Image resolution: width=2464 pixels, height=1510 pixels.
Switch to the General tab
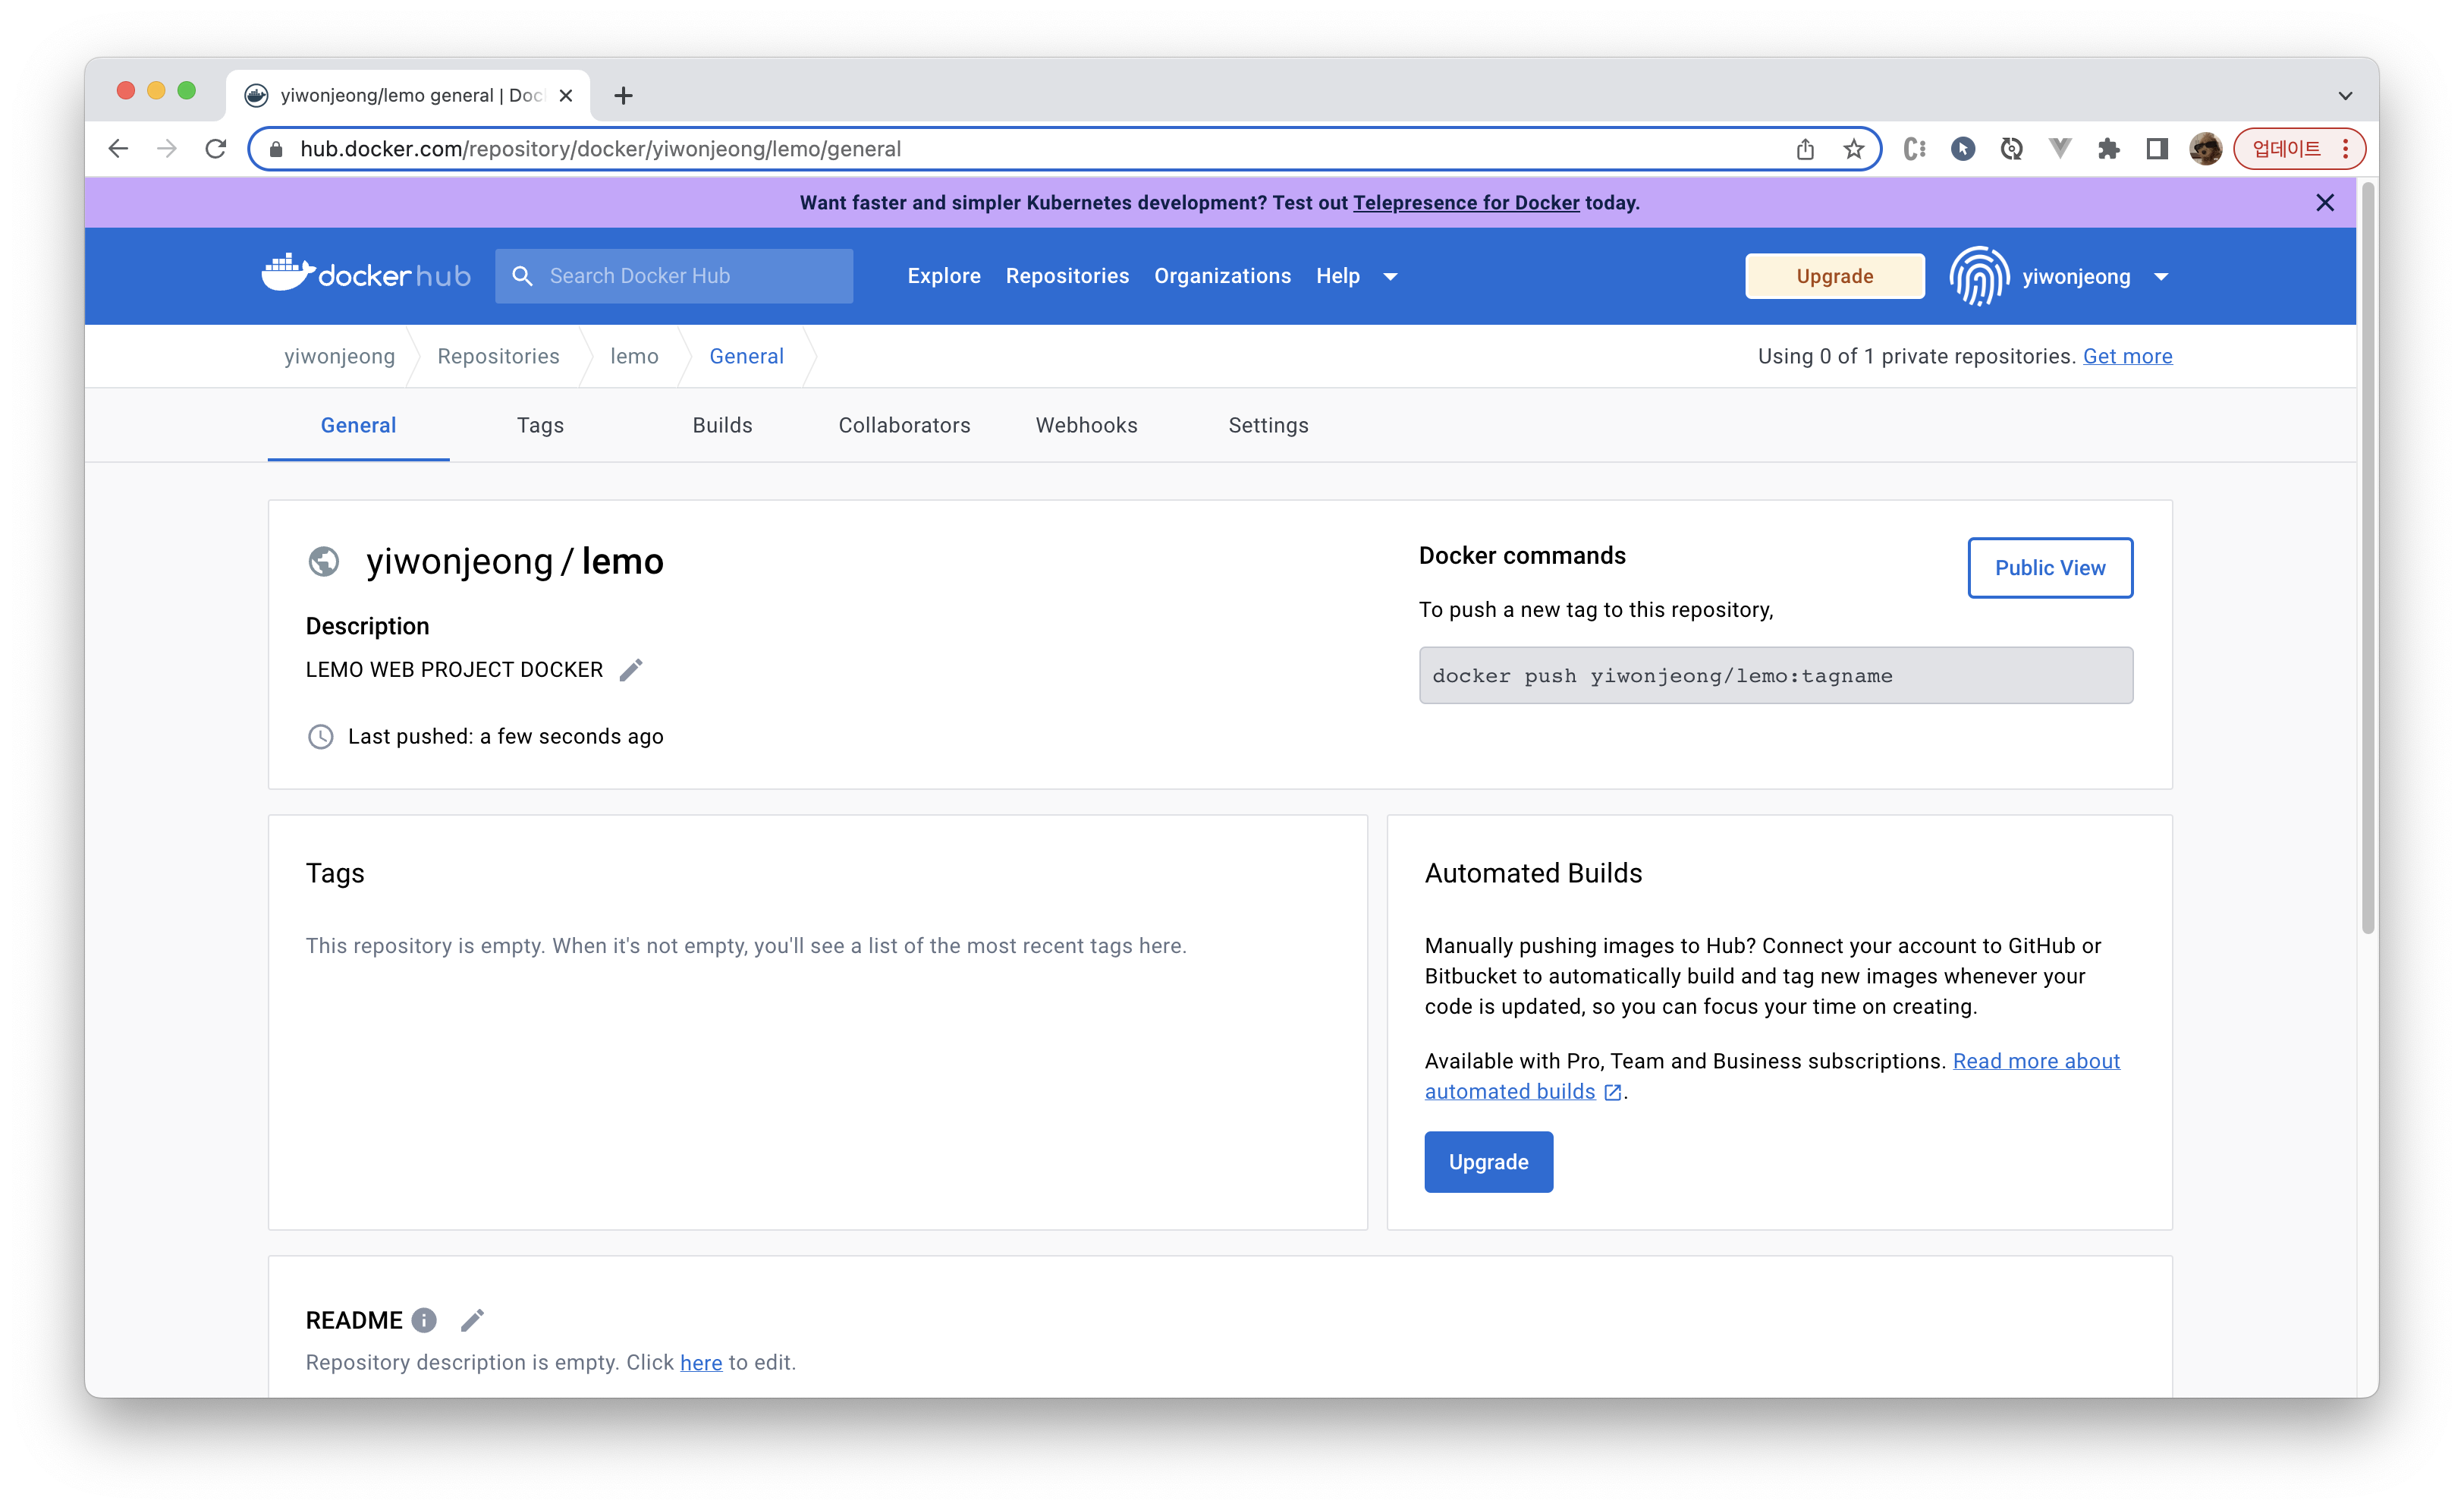(358, 425)
